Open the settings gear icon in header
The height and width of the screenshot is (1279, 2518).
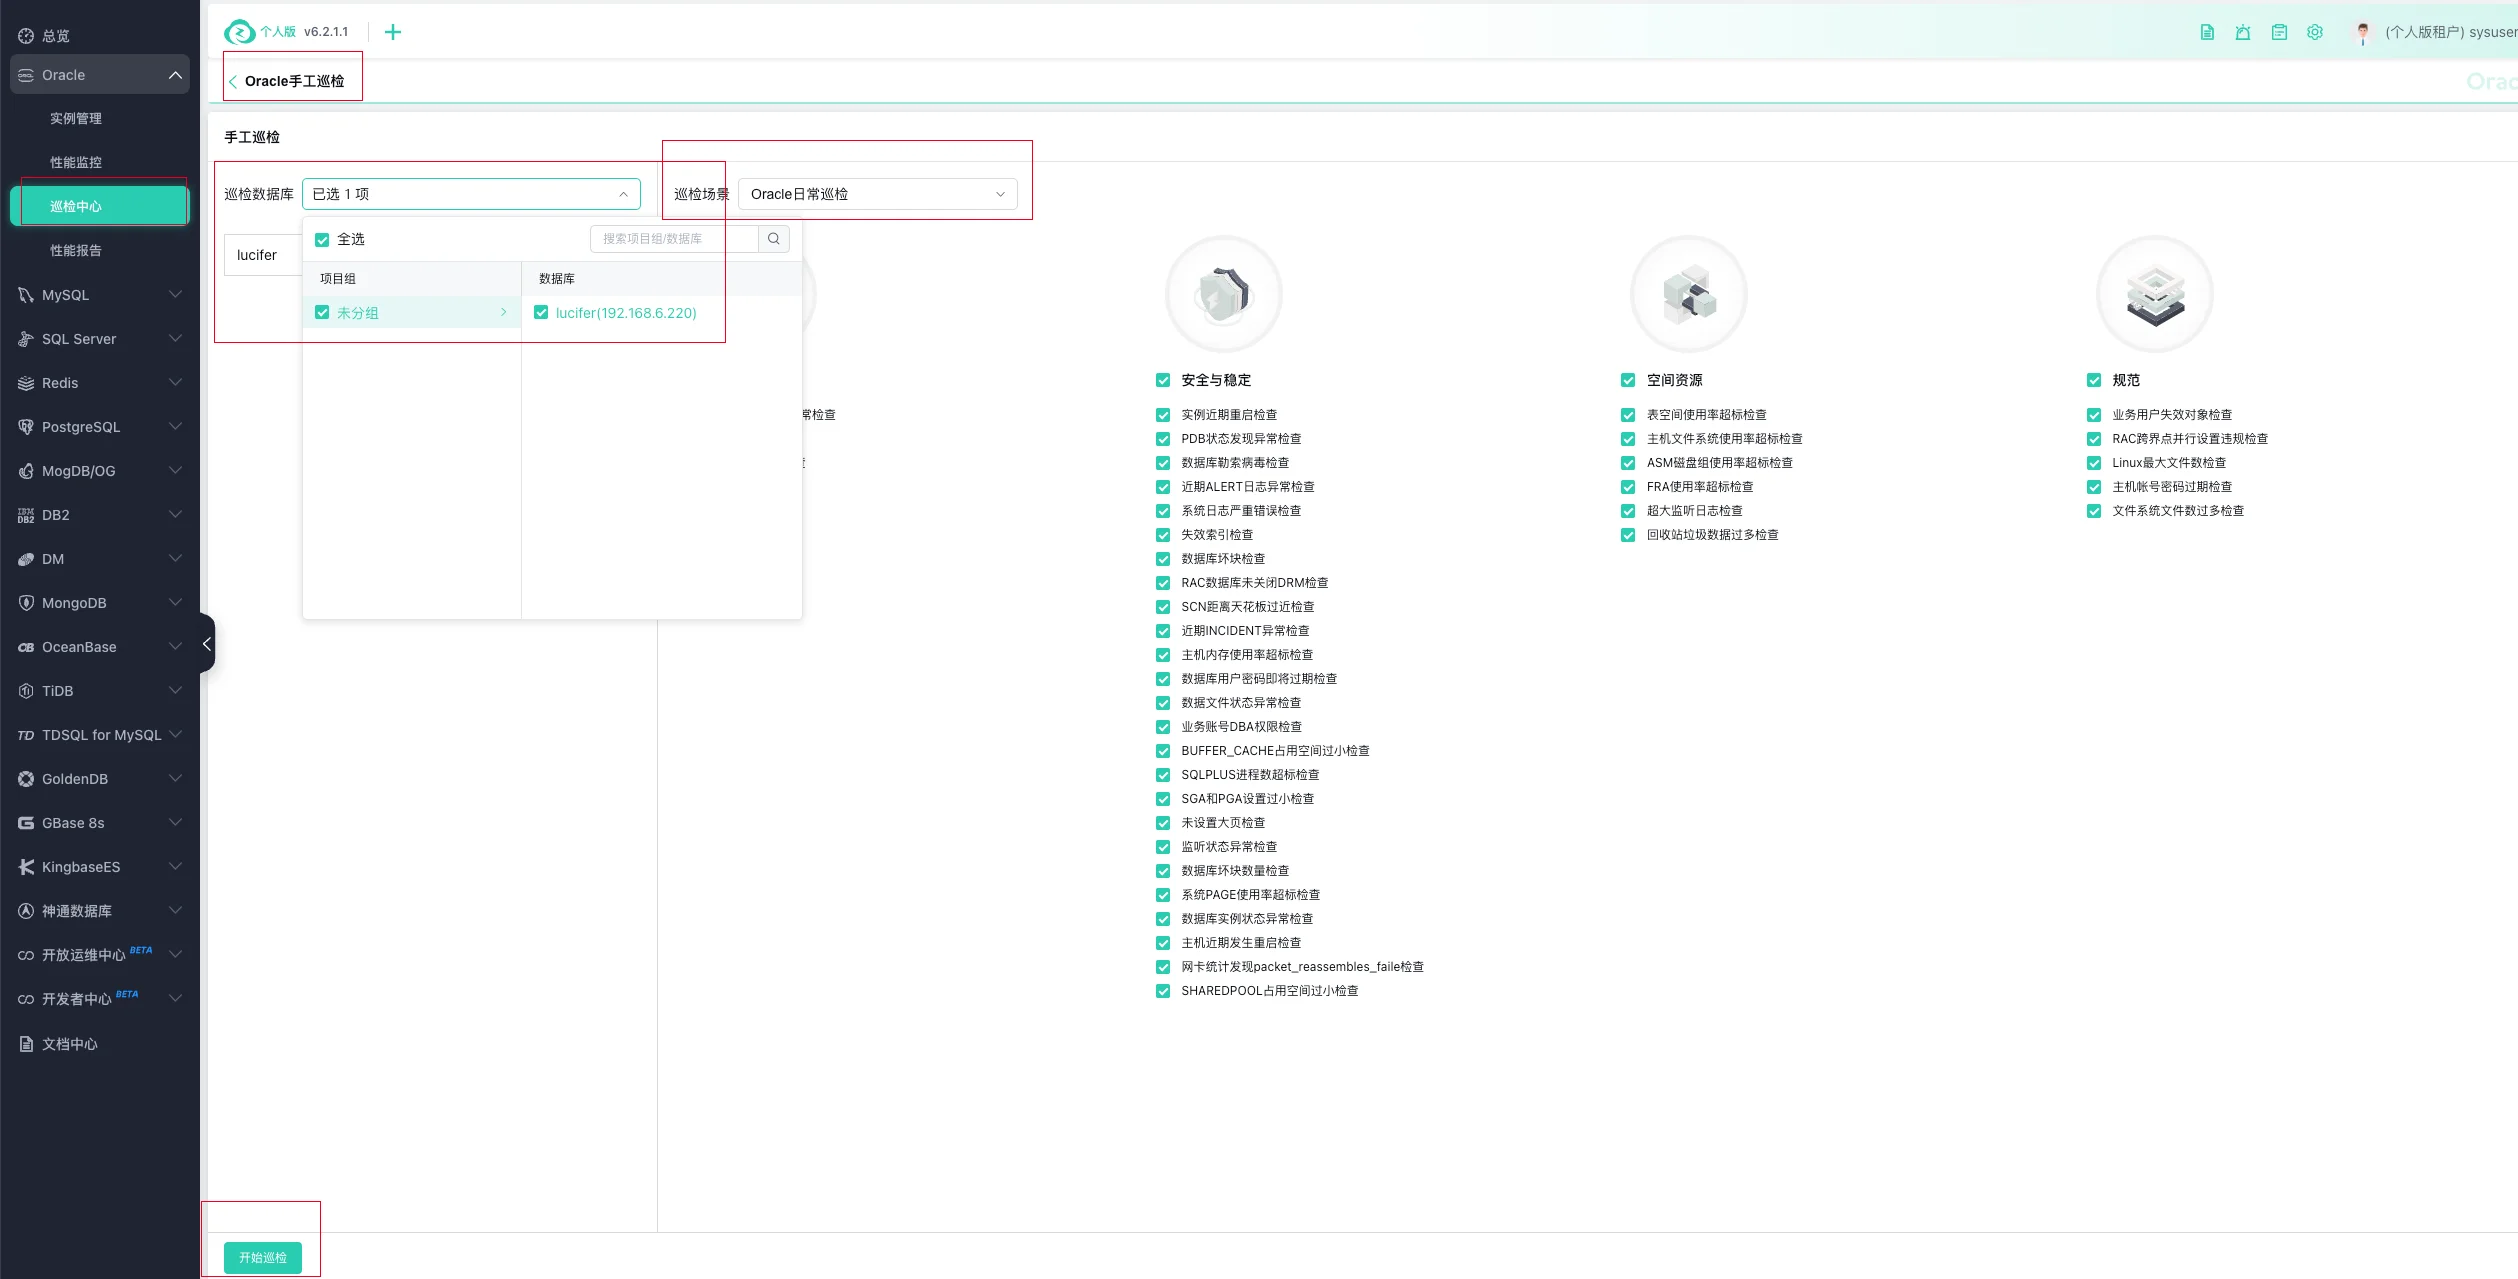pos(2315,32)
